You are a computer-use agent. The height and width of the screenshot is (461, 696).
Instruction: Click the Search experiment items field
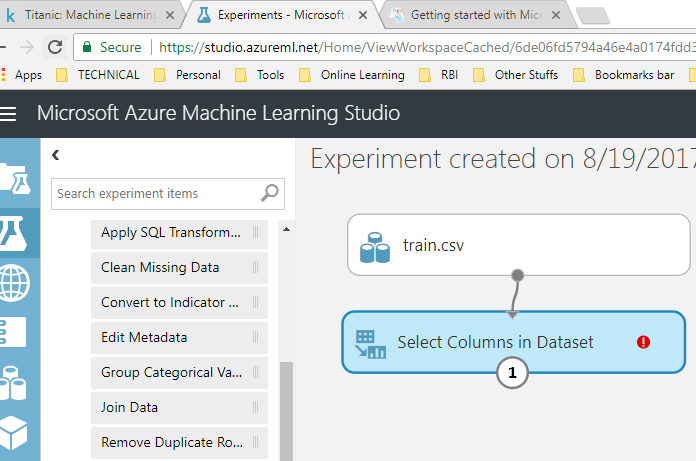coord(156,194)
